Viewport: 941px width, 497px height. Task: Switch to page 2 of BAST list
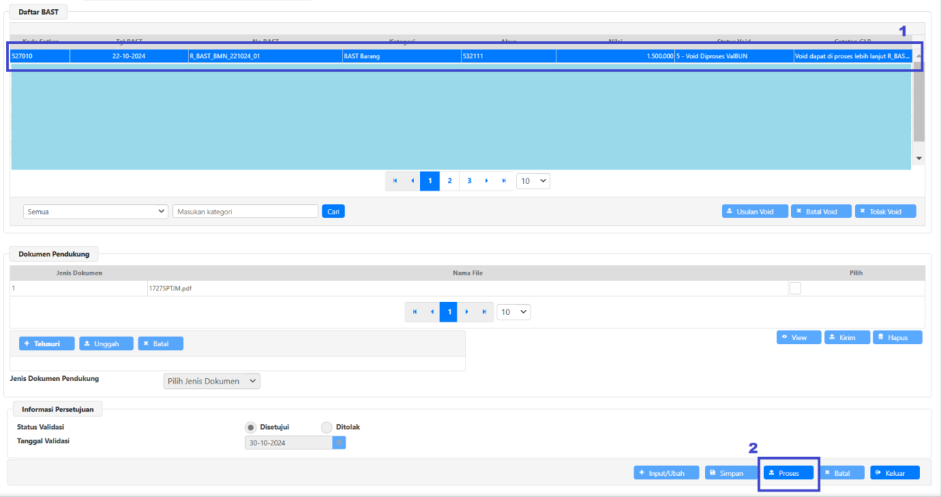(450, 181)
